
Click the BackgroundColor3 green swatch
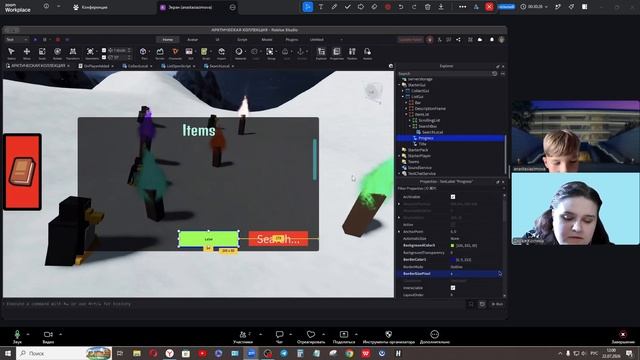coord(452,246)
